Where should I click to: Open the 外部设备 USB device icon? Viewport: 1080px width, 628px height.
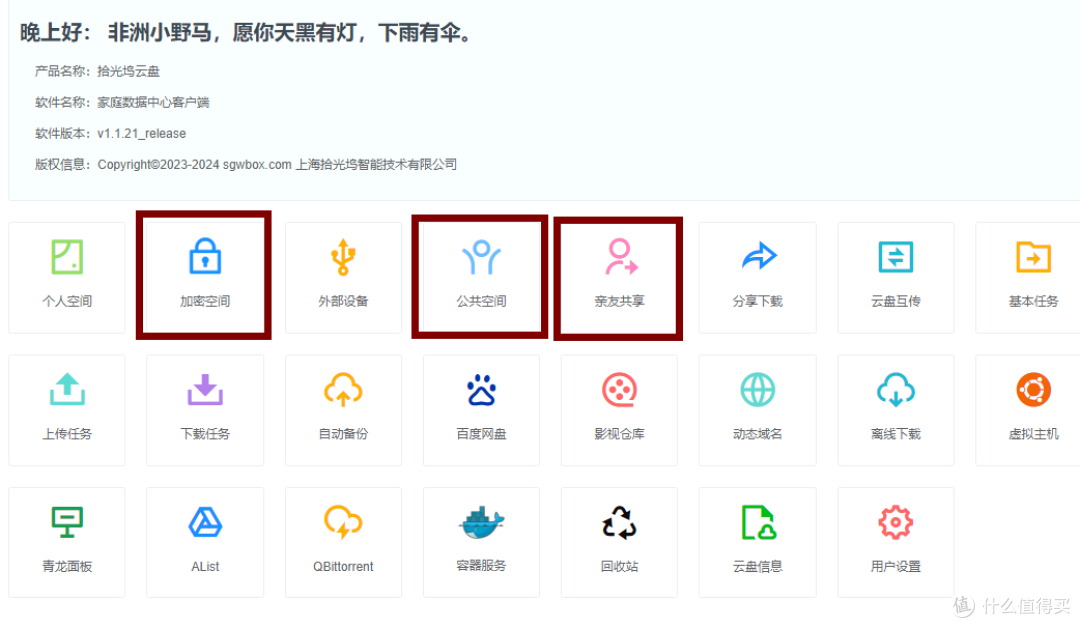click(343, 257)
